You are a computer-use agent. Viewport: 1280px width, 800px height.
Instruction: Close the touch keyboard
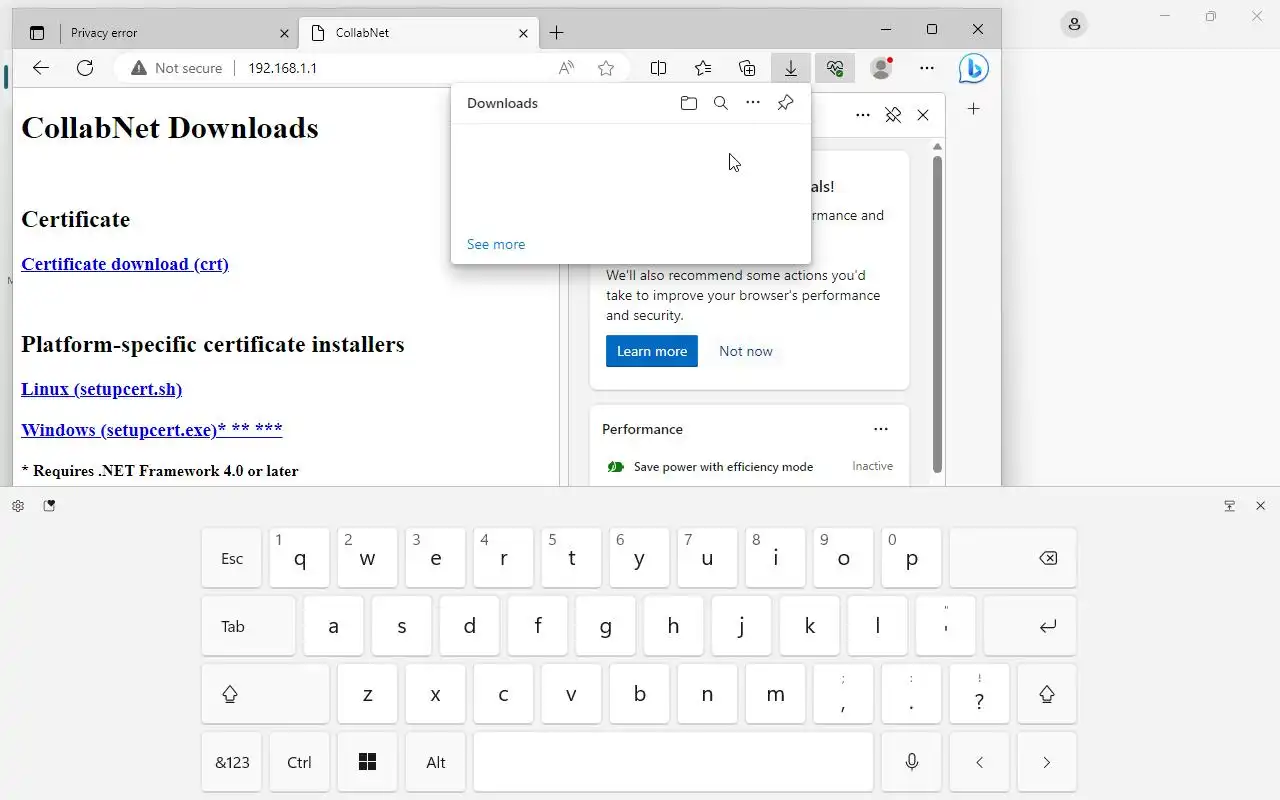[x=1260, y=506]
